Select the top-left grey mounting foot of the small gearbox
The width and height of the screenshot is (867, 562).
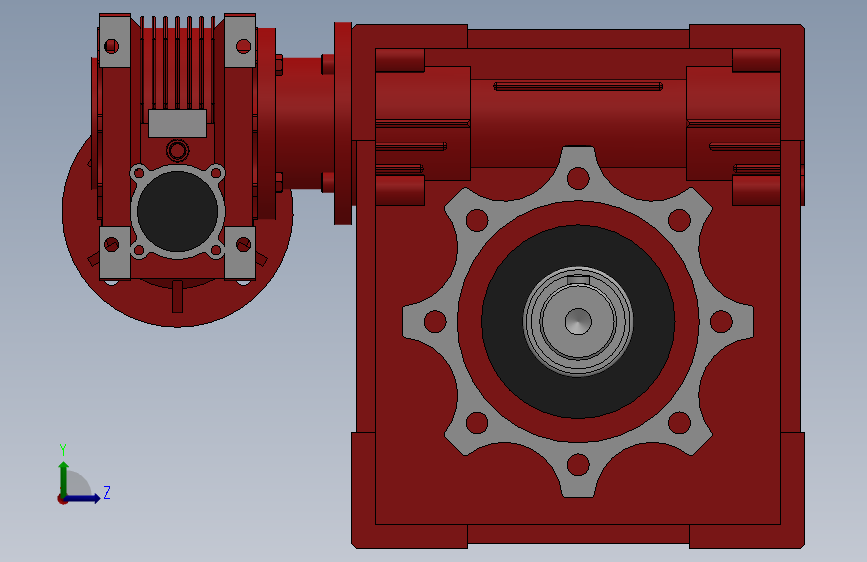(x=115, y=41)
